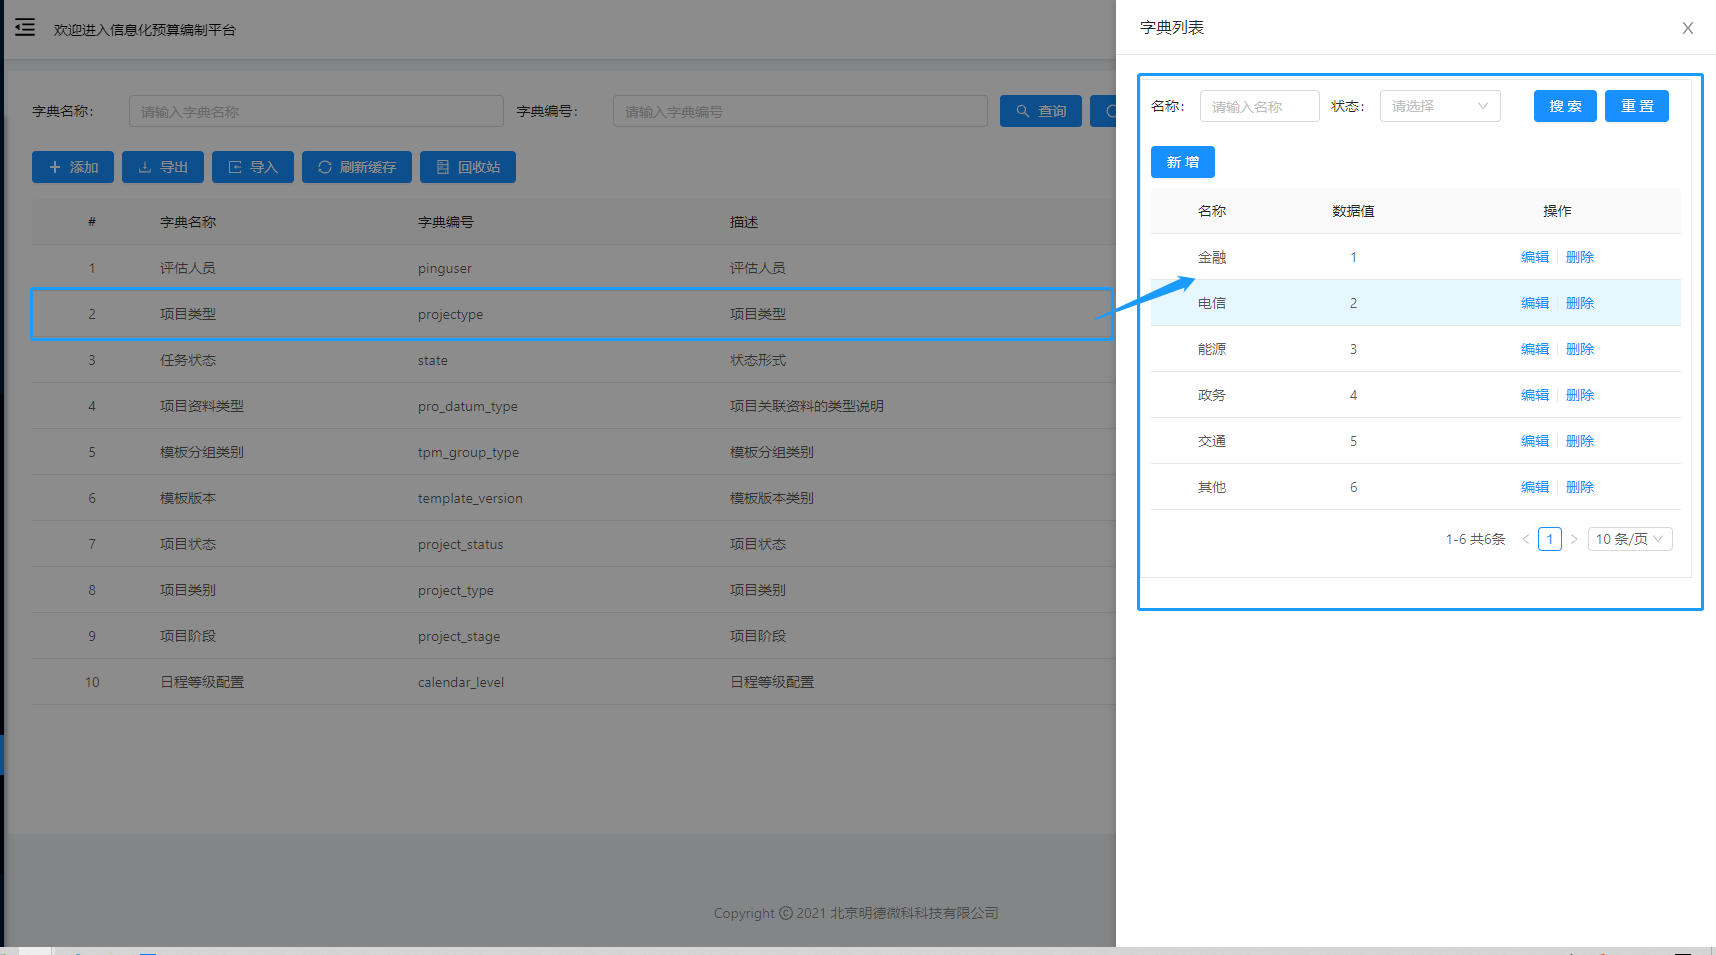Click the import icon on 导入 button
This screenshot has width=1716, height=955.
236,167
